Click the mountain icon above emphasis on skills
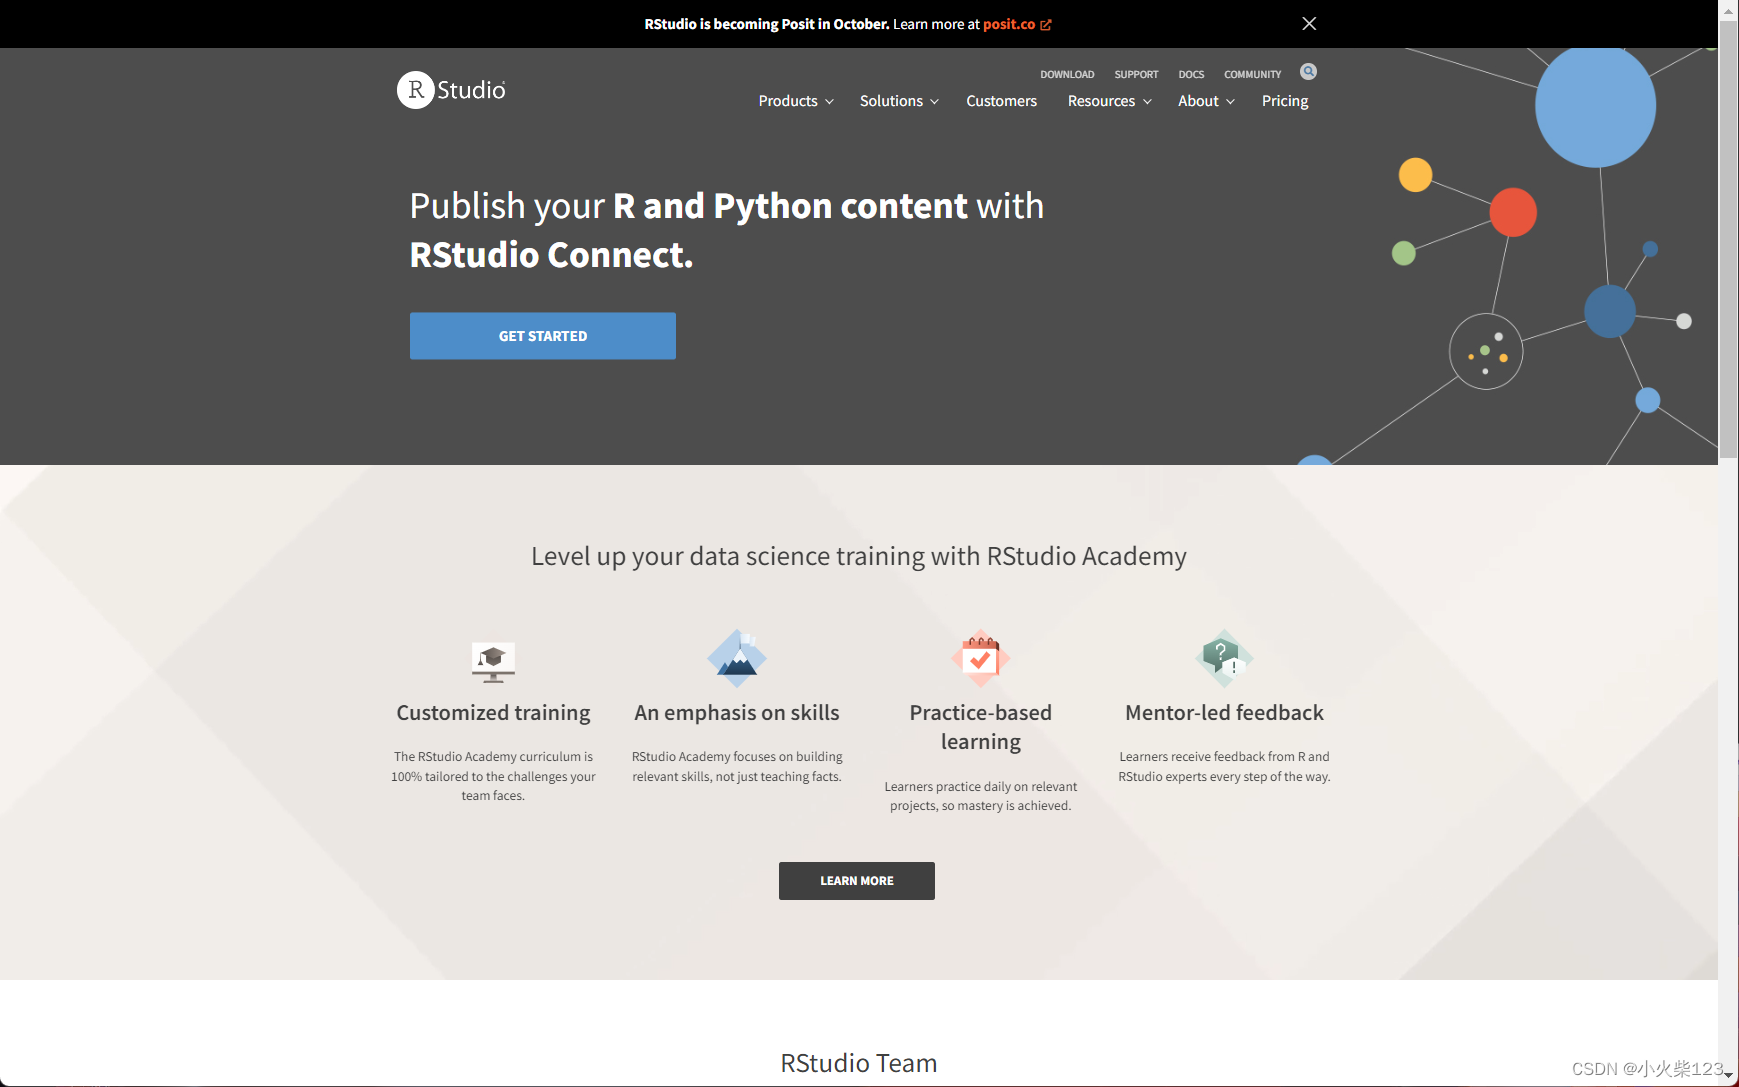 click(737, 658)
